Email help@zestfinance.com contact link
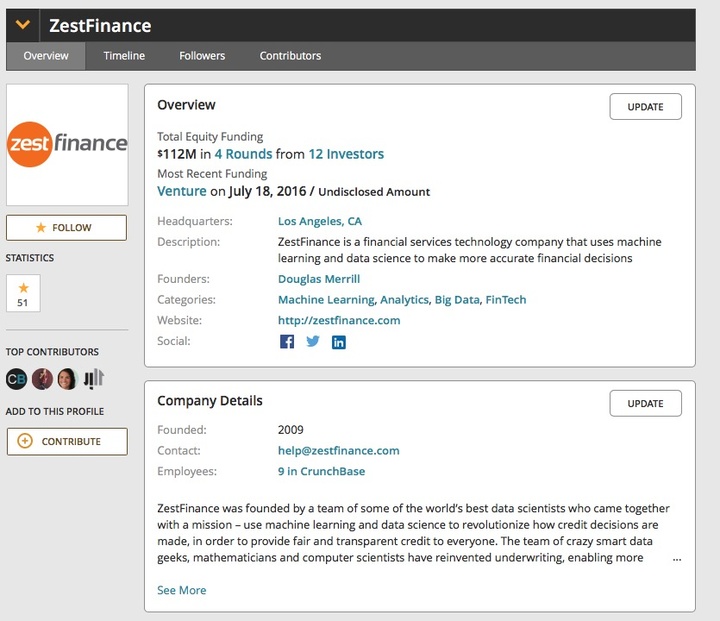The height and width of the screenshot is (621, 720). [338, 451]
